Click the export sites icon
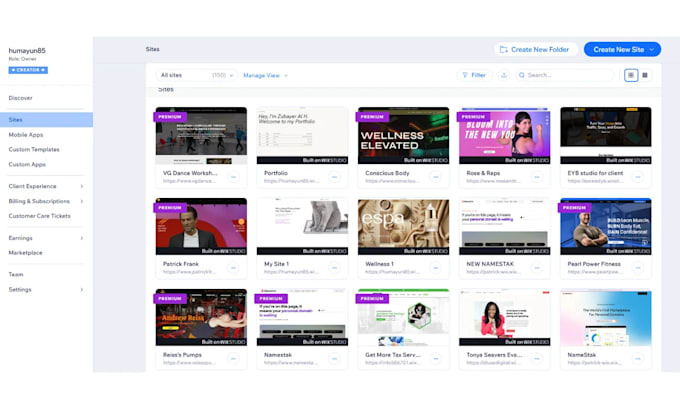The height and width of the screenshot is (409, 680). 503,75
